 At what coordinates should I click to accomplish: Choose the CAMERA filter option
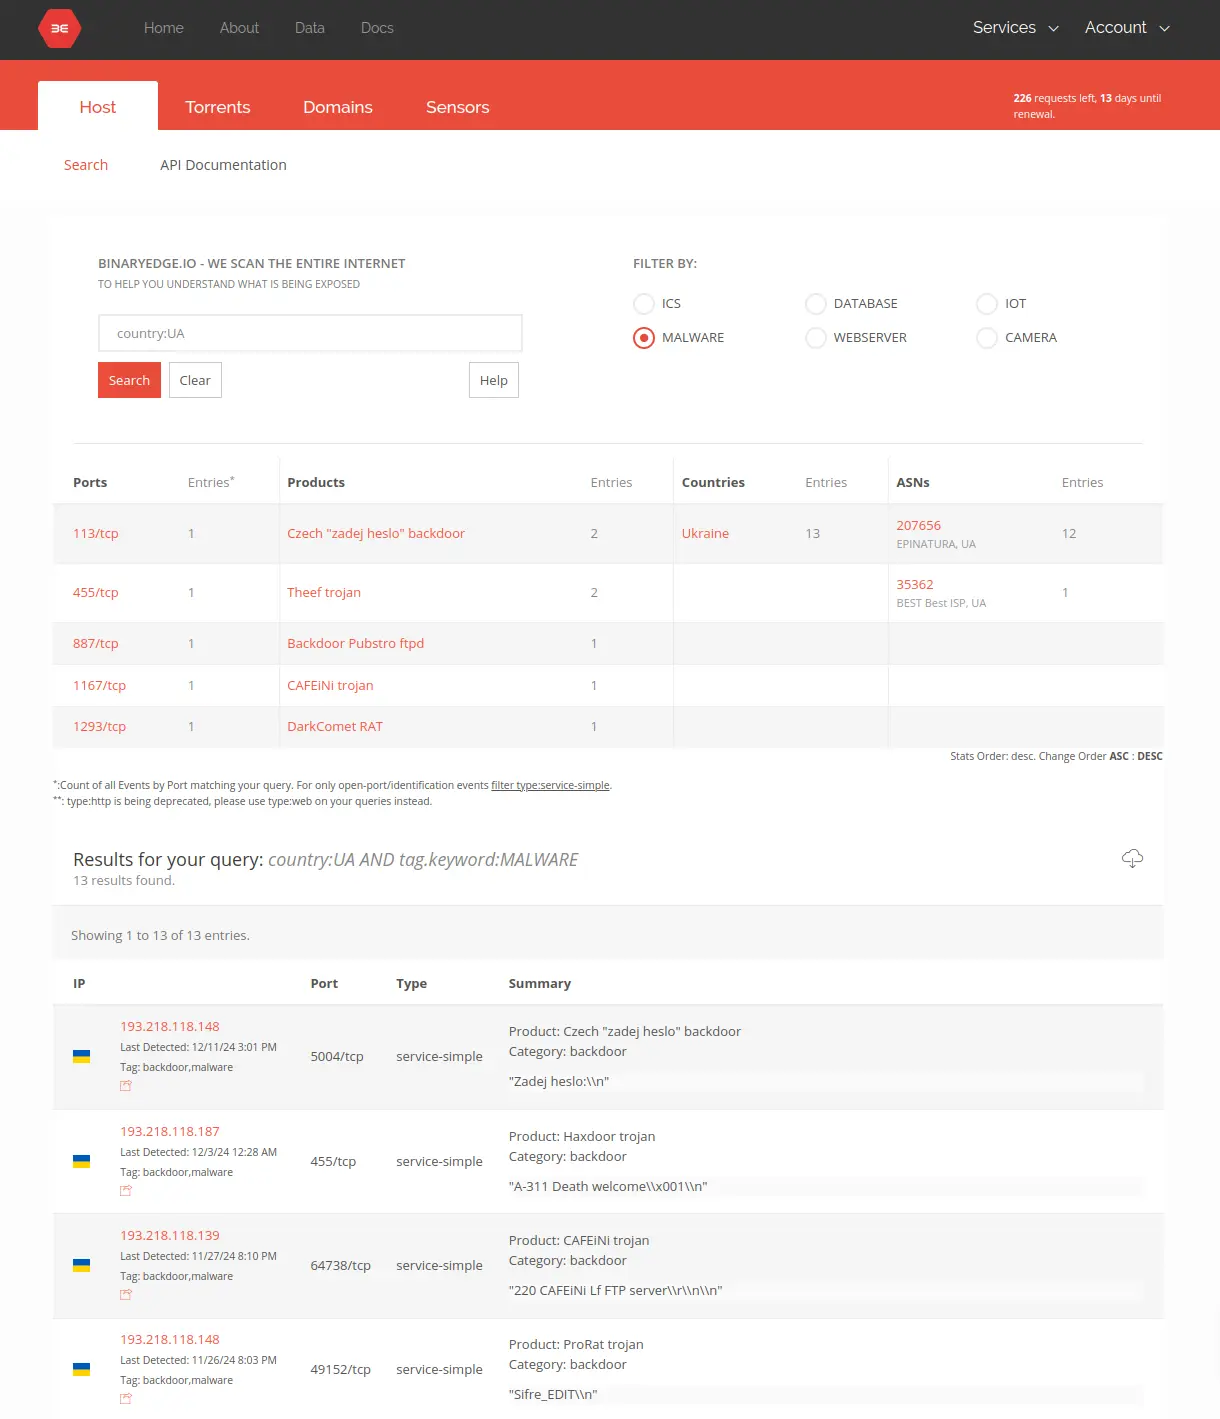click(x=987, y=338)
